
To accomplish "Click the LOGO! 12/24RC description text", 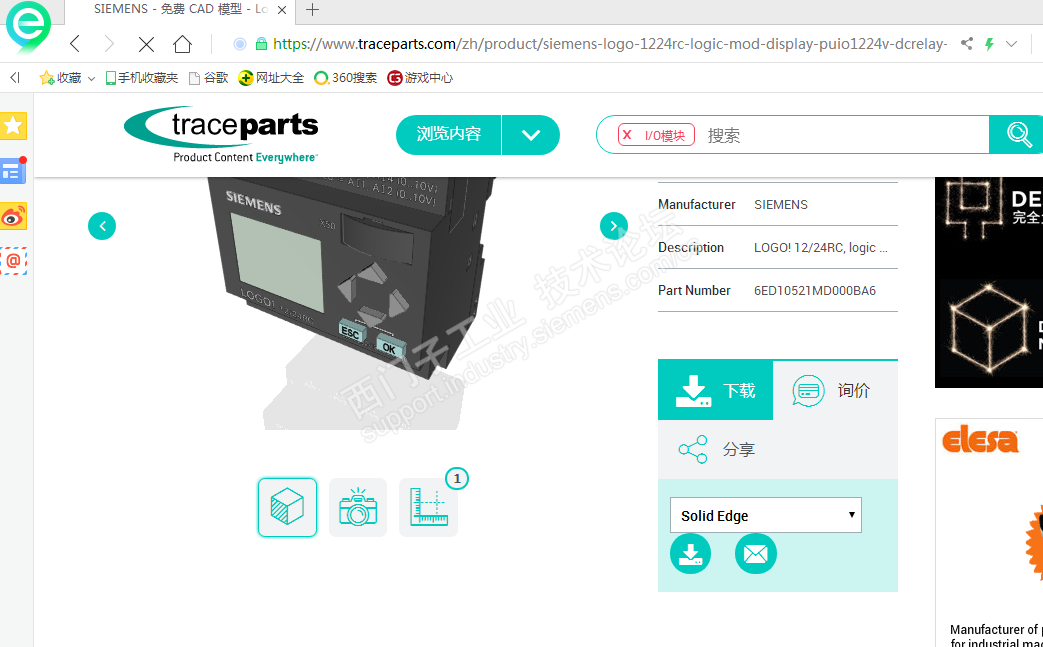I will pyautogui.click(x=821, y=247).
